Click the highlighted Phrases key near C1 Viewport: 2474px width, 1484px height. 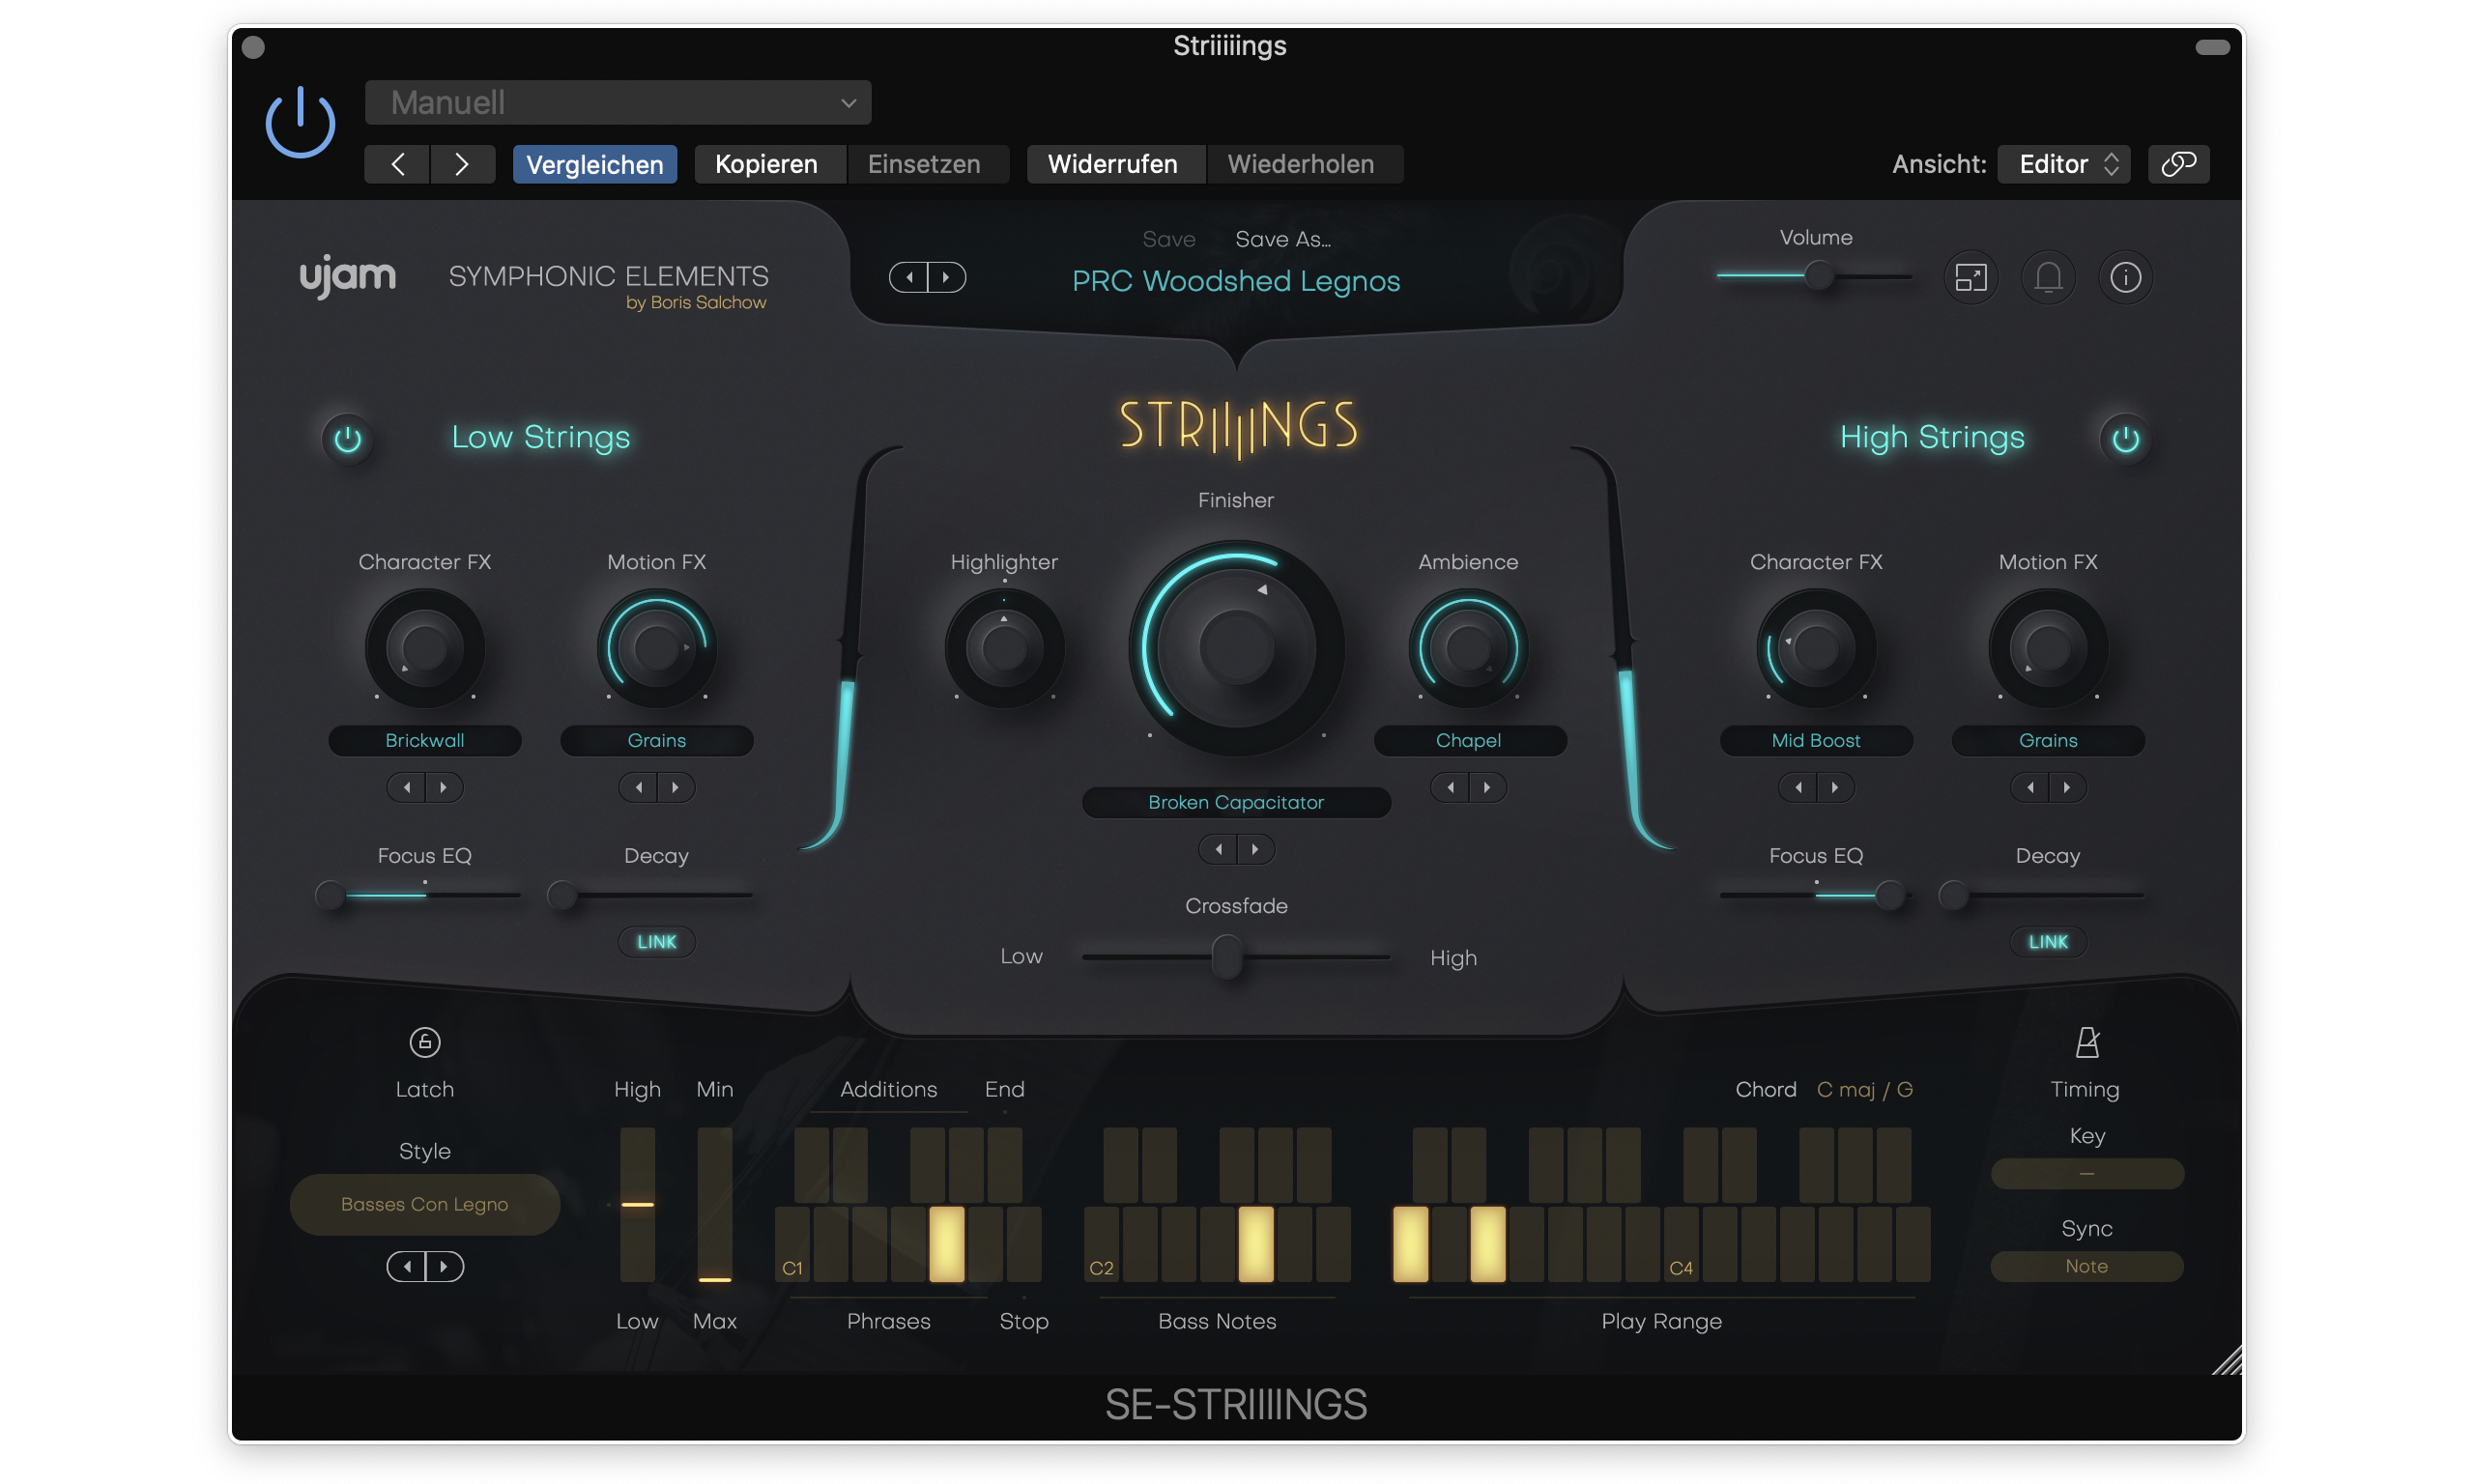coord(946,1244)
